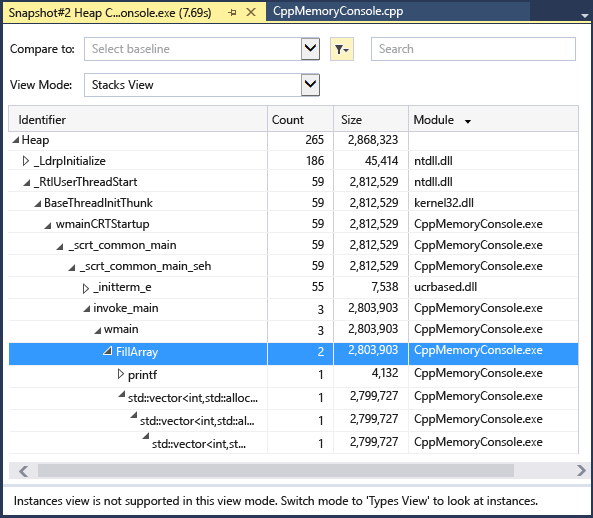Sort by the Size column header
Image resolution: width=593 pixels, height=518 pixels.
[x=371, y=119]
